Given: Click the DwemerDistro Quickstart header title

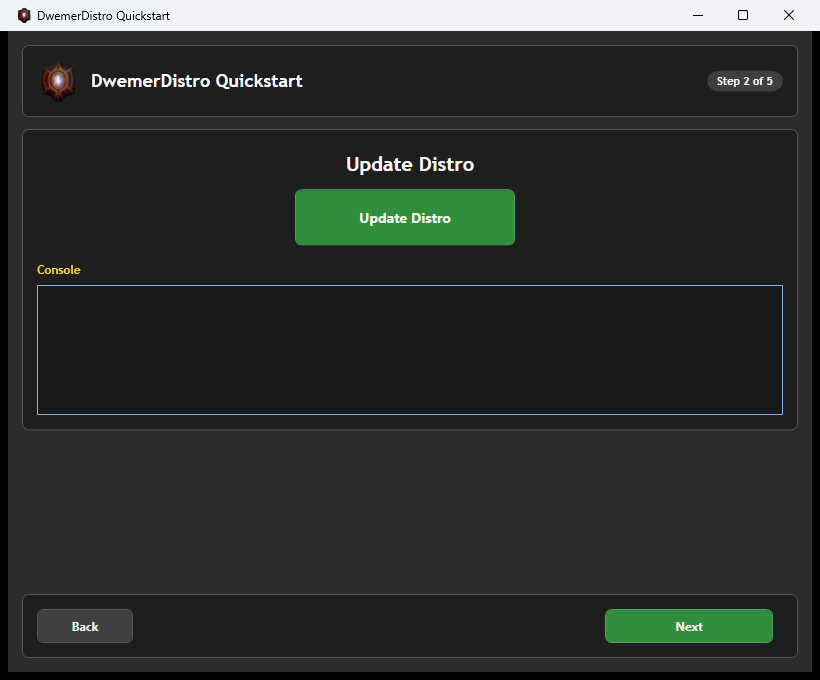Looking at the screenshot, I should click(x=197, y=81).
